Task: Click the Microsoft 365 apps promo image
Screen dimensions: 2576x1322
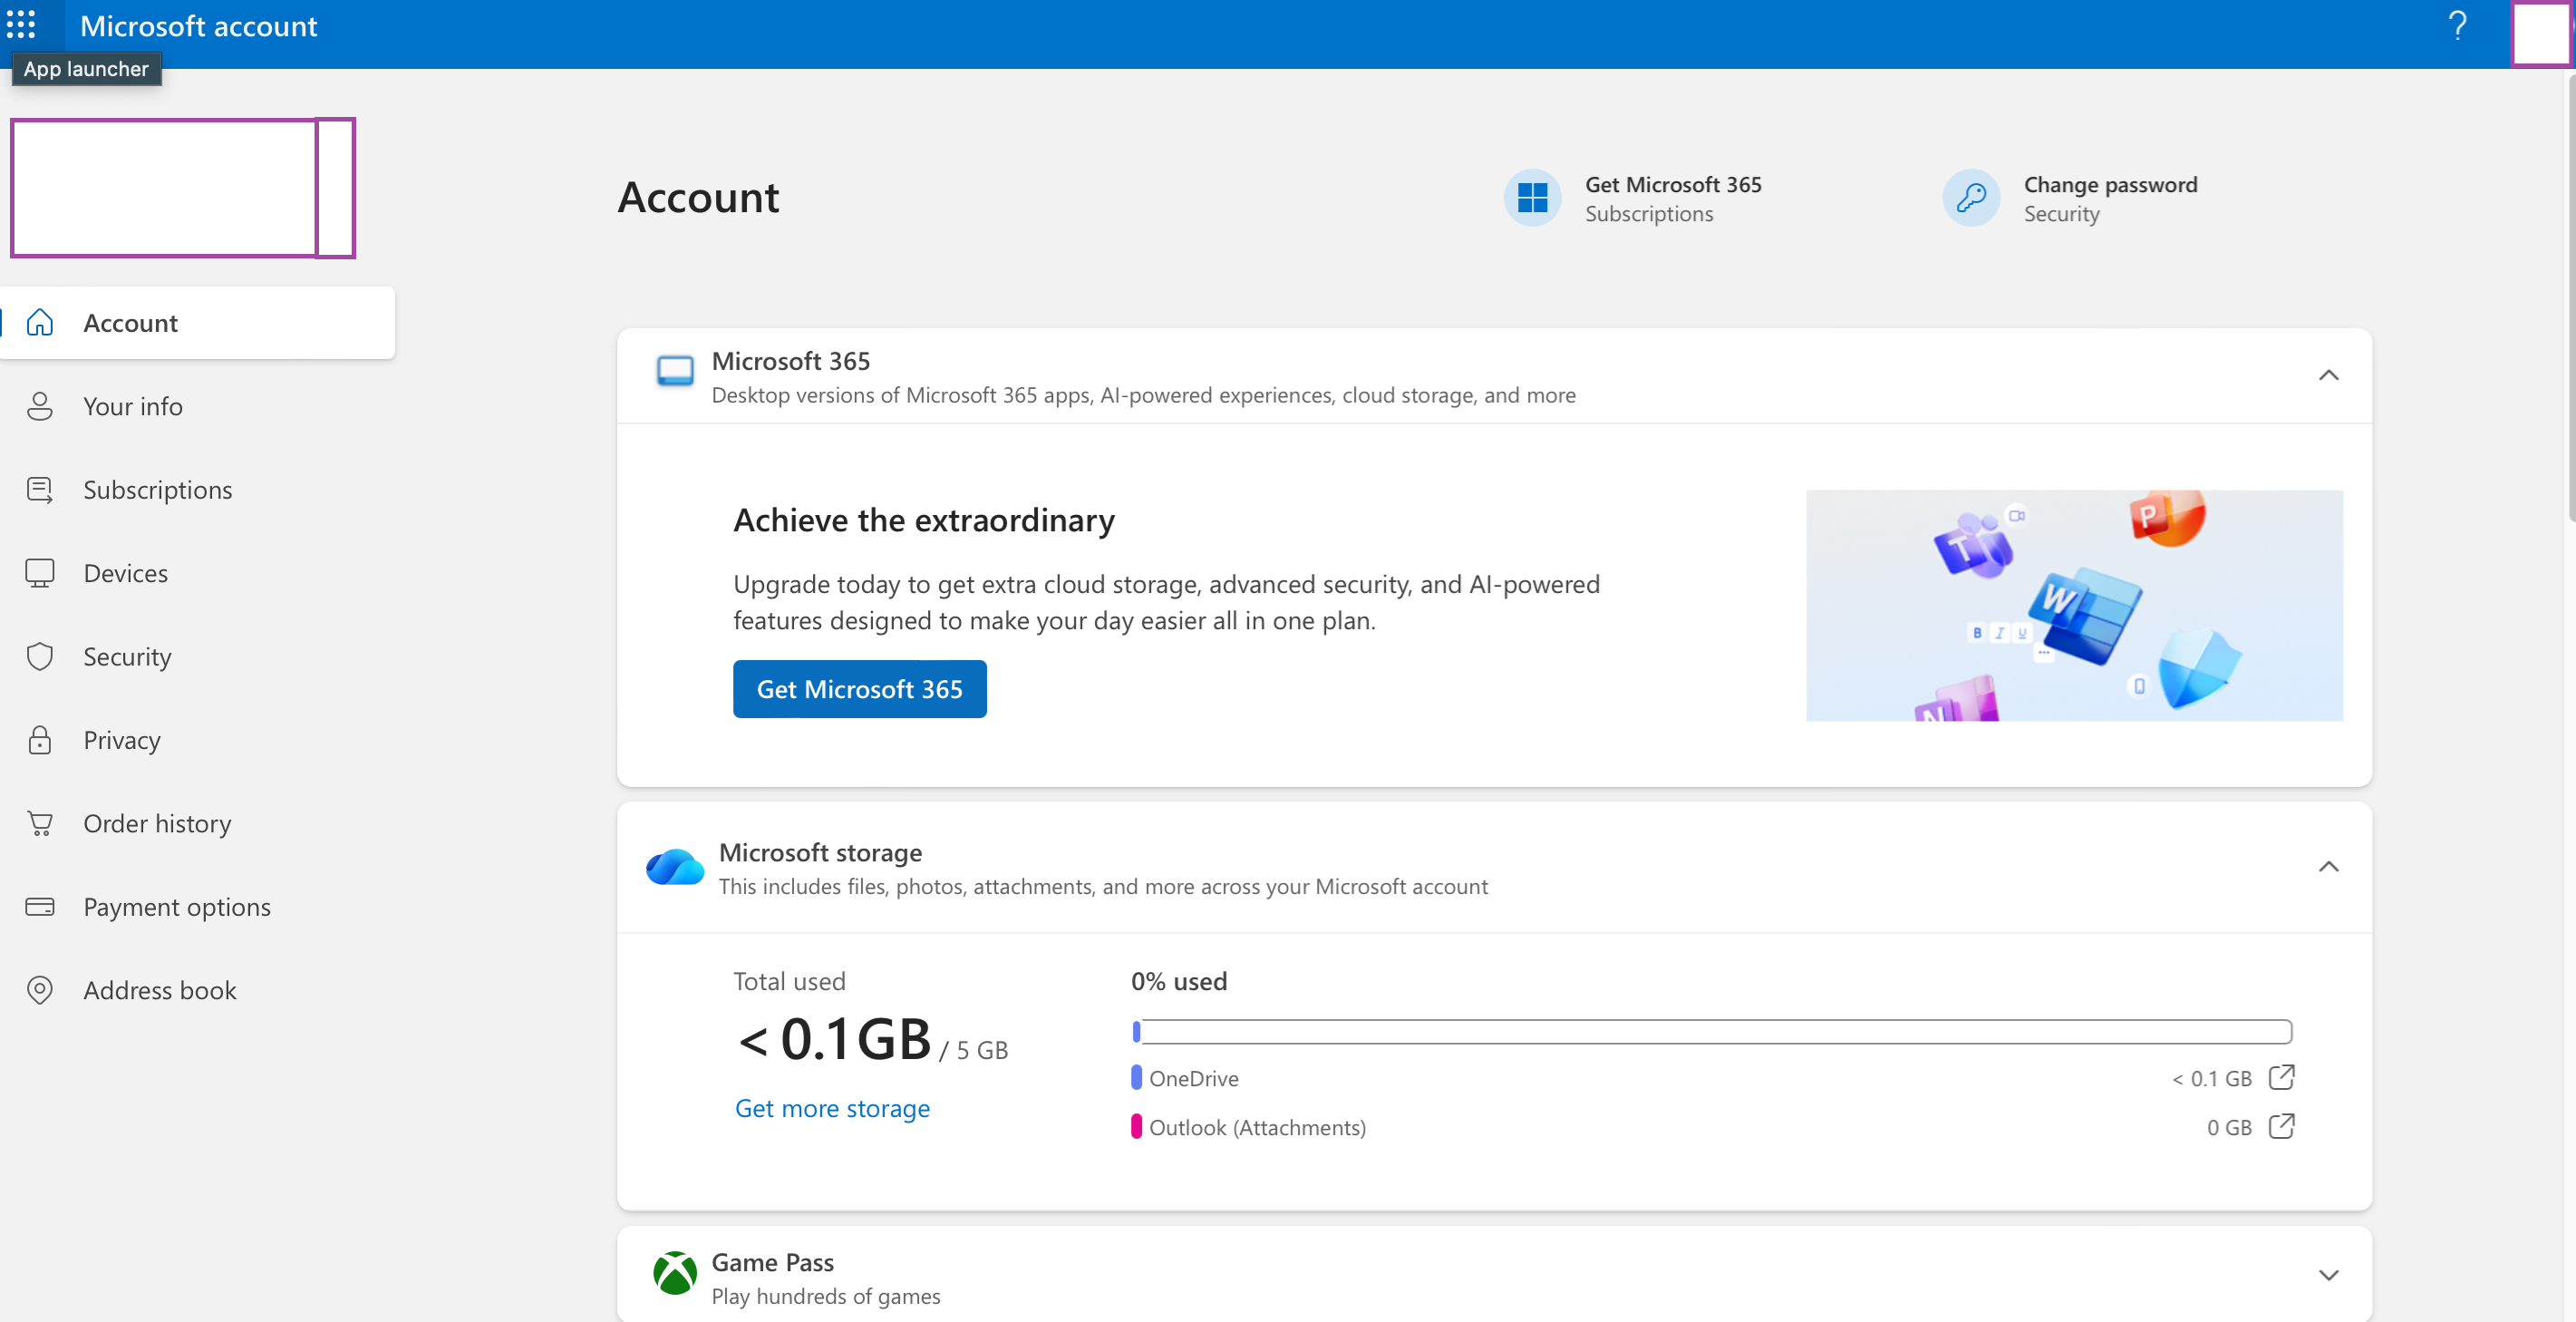Action: (2074, 605)
